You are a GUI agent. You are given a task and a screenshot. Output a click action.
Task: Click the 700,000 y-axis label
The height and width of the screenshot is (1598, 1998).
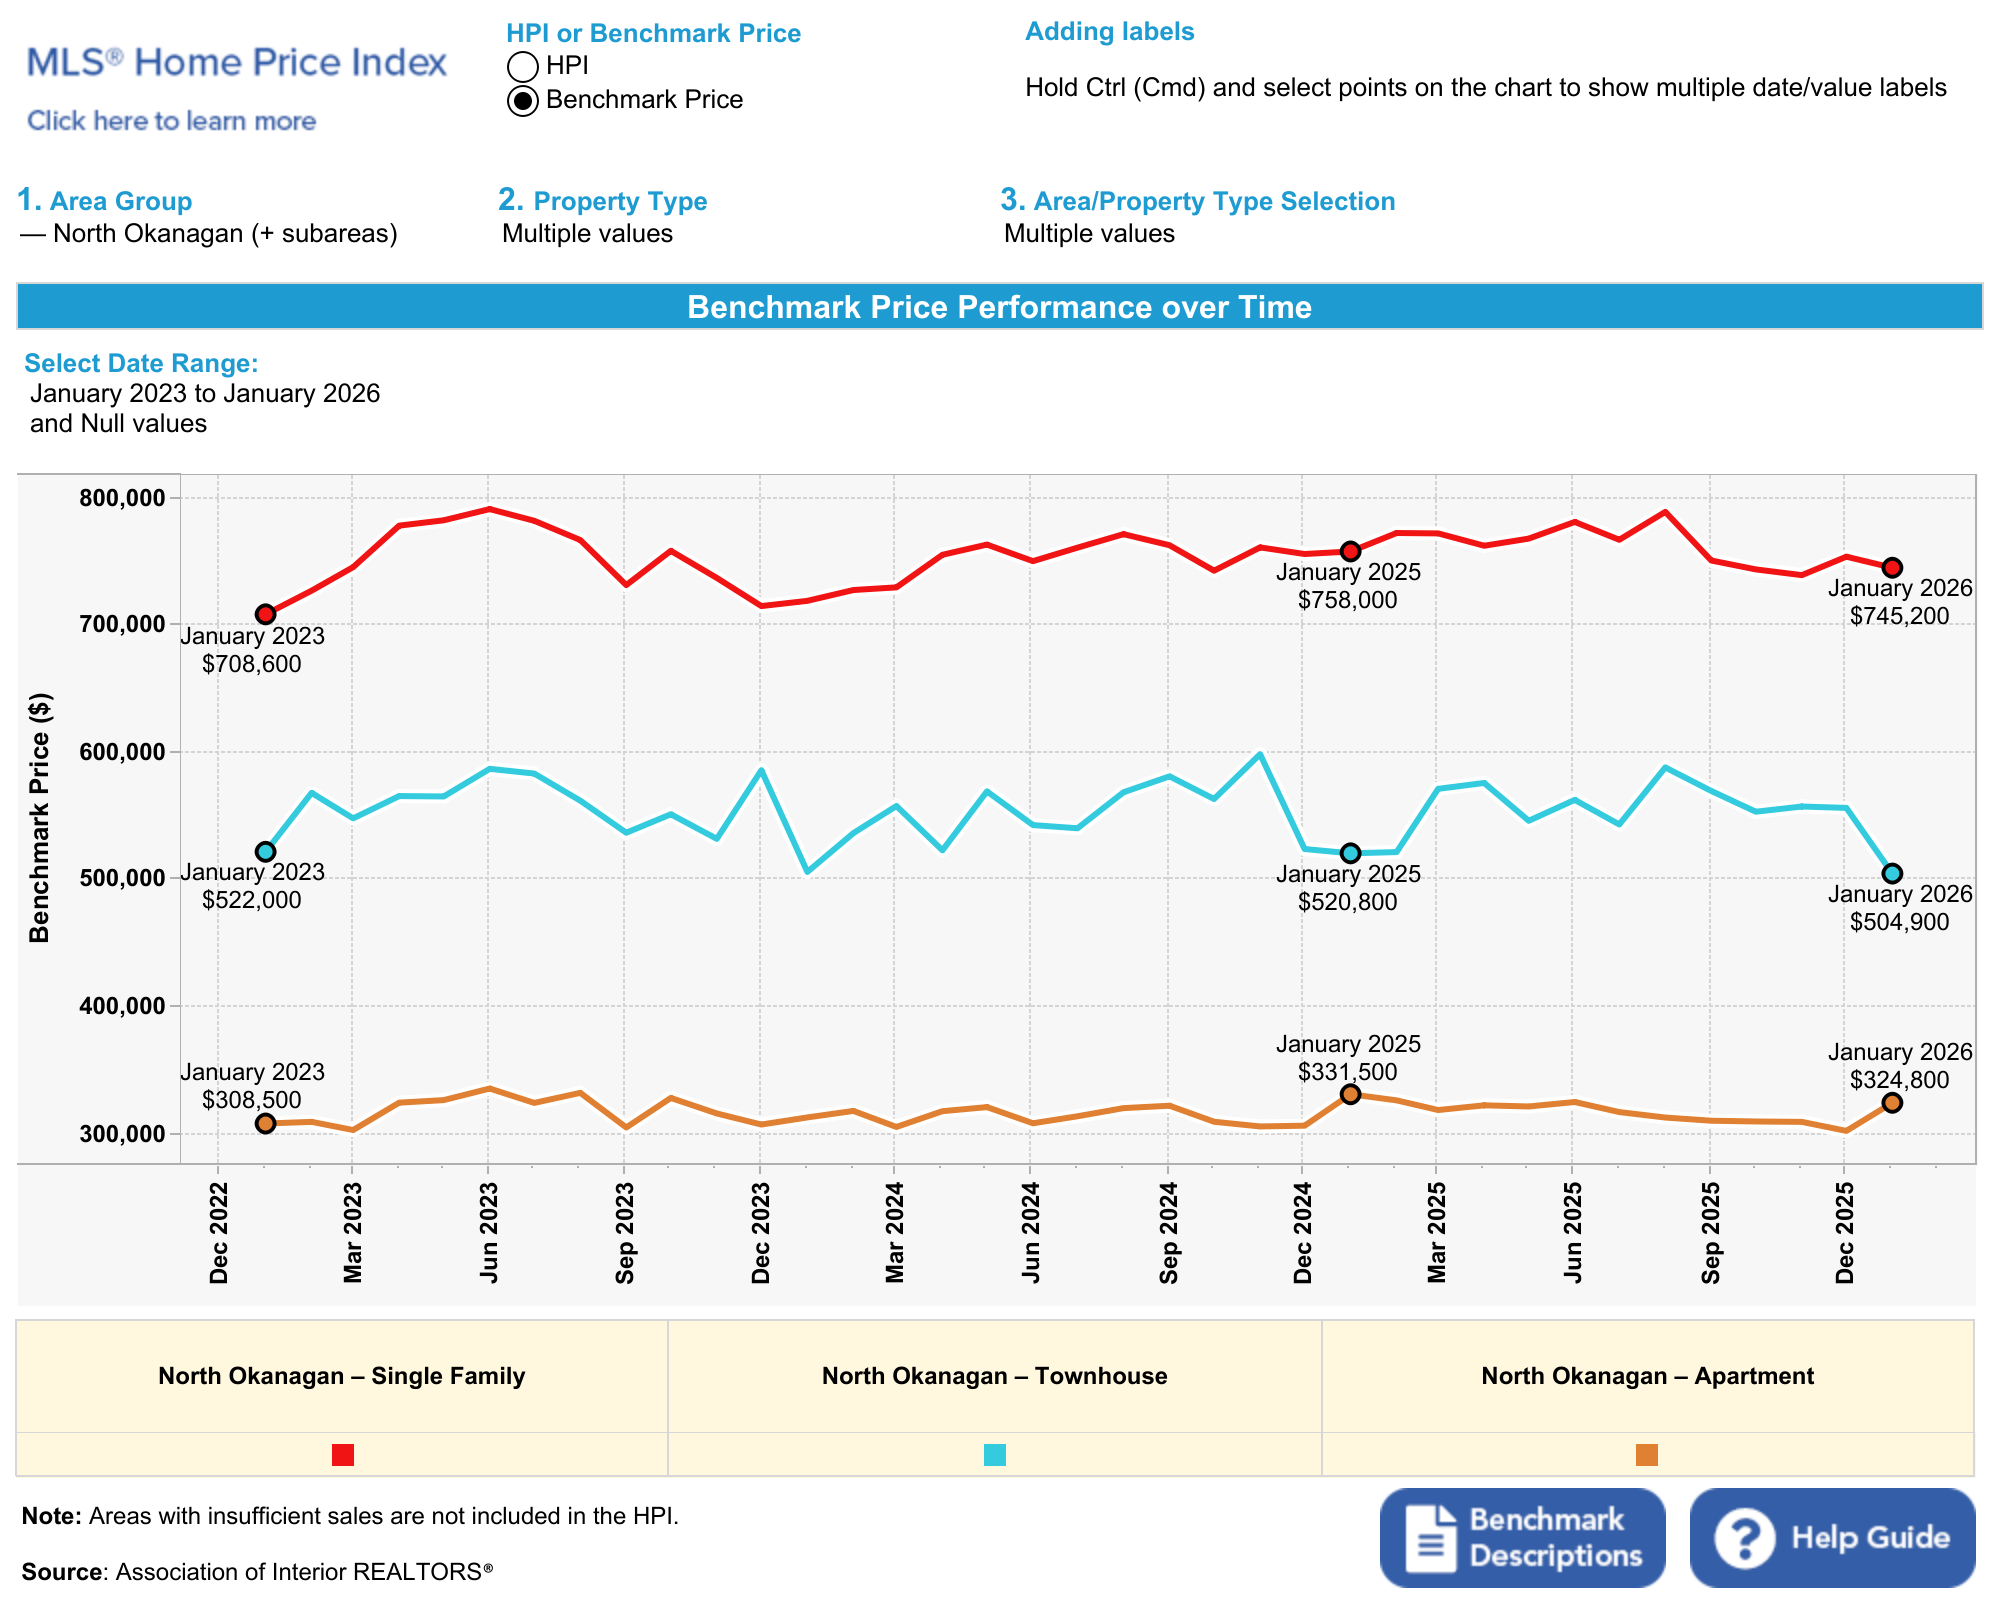[121, 624]
